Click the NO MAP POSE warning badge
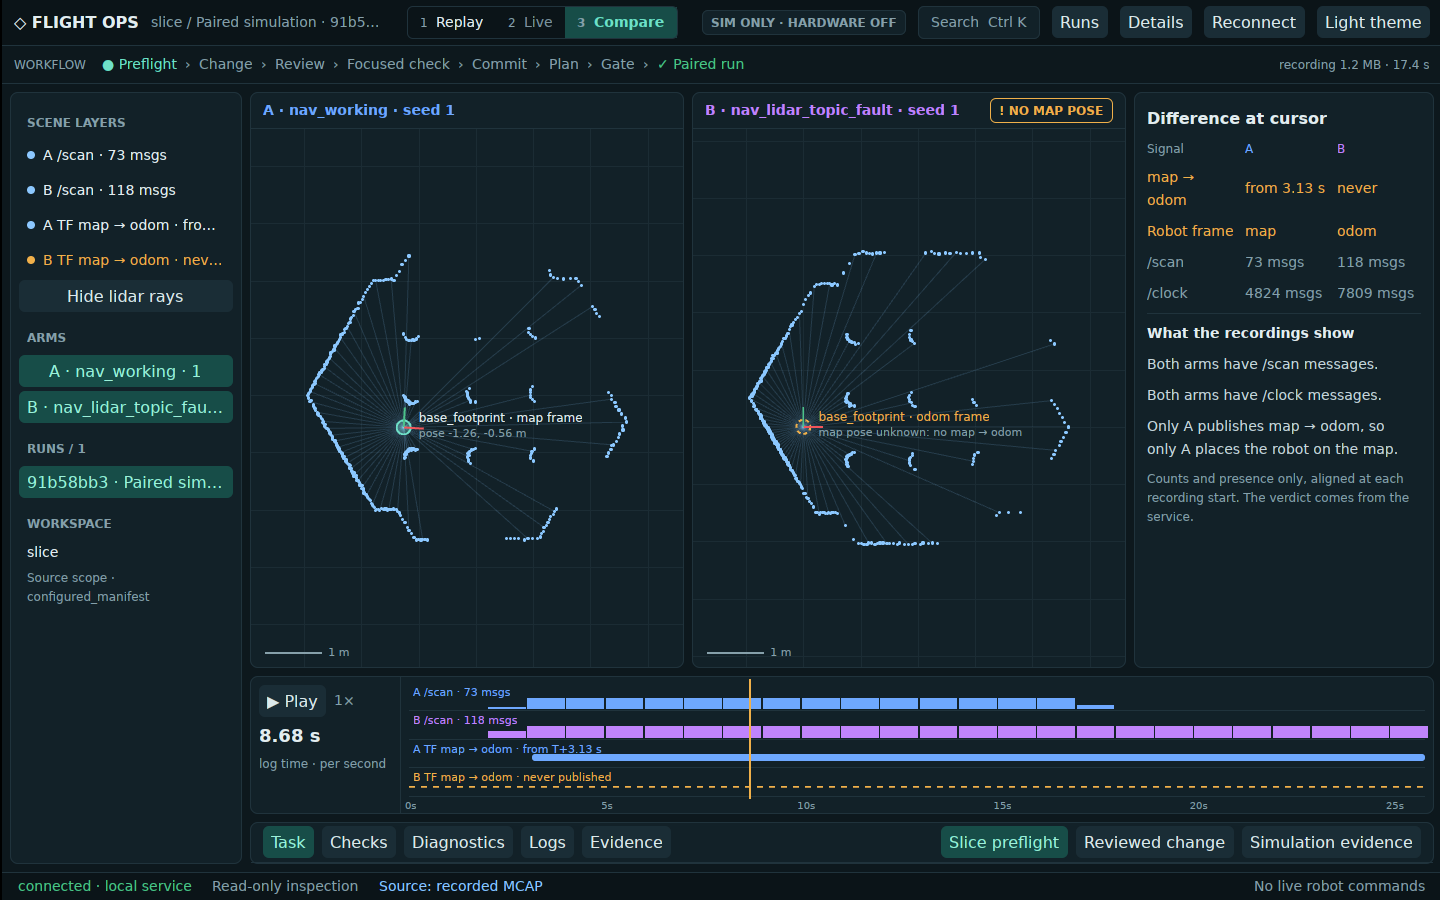Image resolution: width=1440 pixels, height=900 pixels. [x=1051, y=110]
